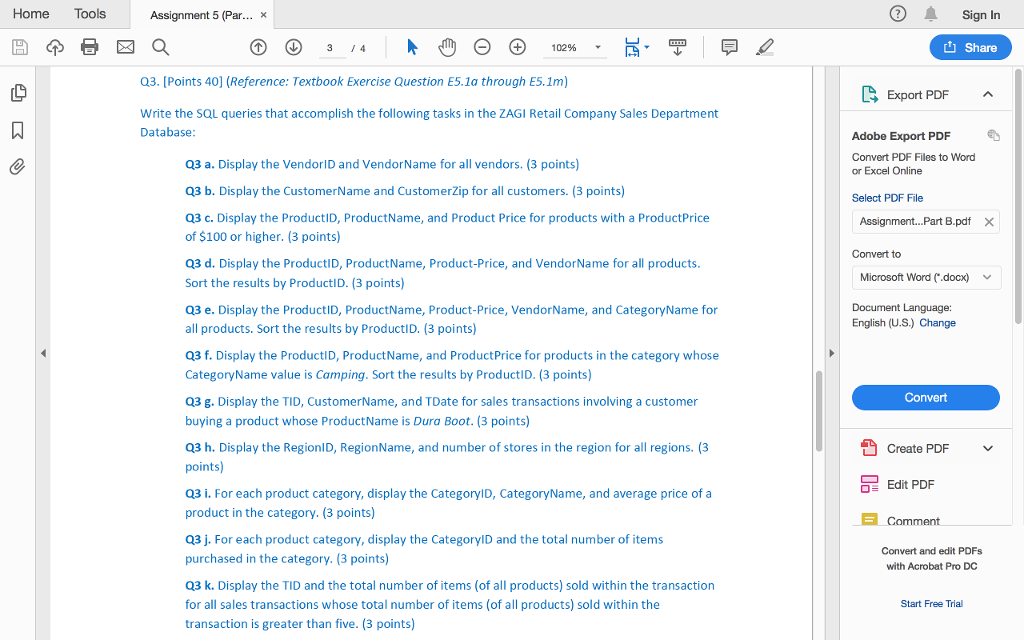Zoom out using the minus icon
This screenshot has width=1024, height=640.
[x=482, y=47]
